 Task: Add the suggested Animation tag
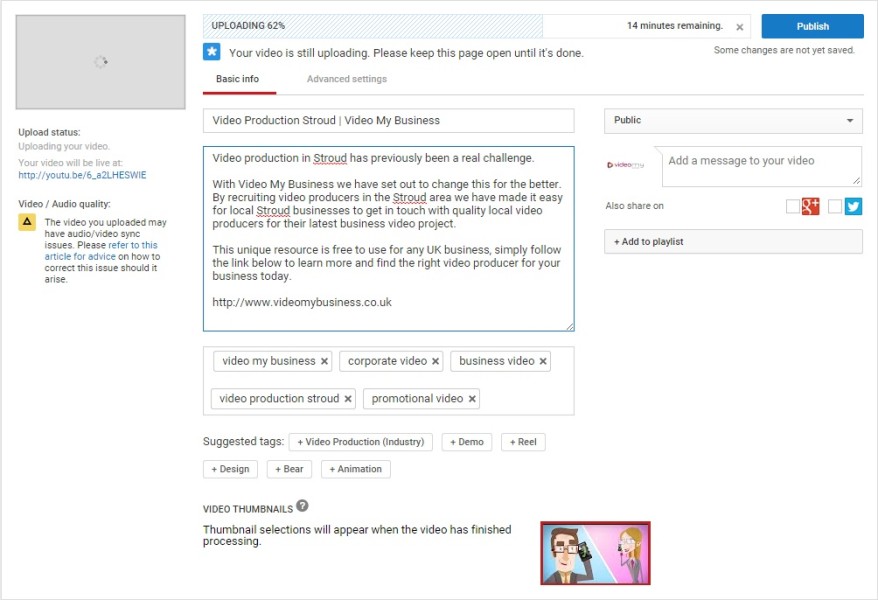tap(356, 469)
